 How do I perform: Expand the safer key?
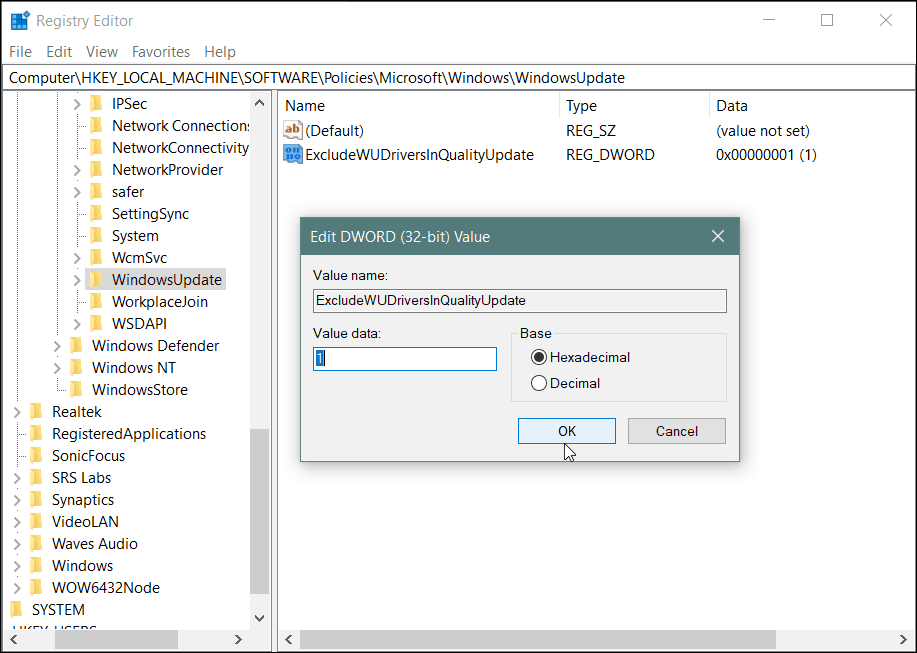click(x=77, y=192)
